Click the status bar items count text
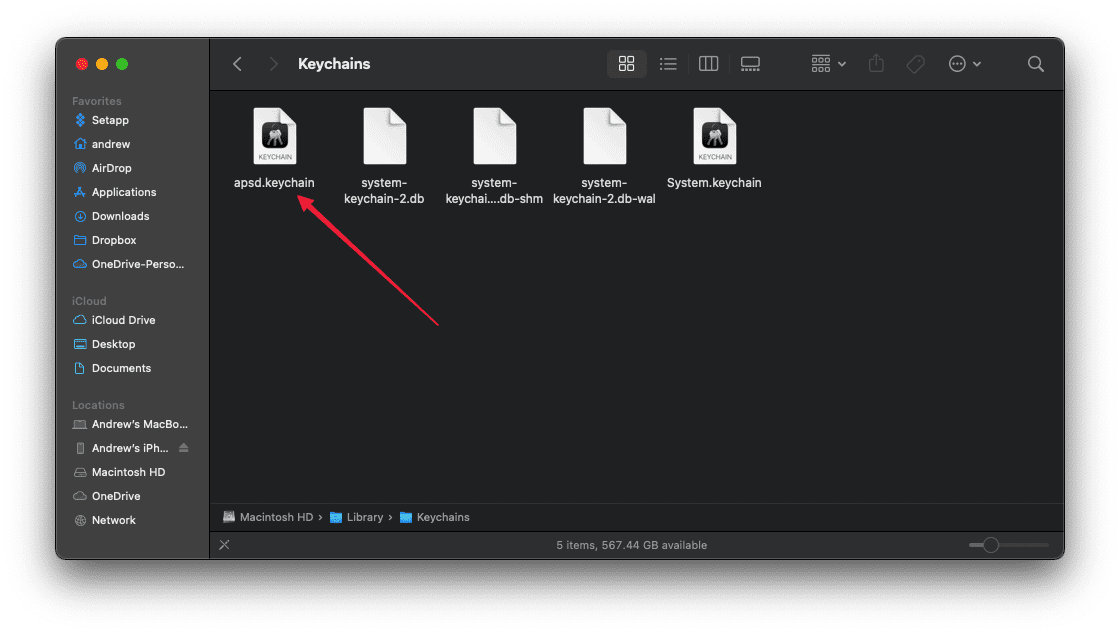 [x=631, y=545]
